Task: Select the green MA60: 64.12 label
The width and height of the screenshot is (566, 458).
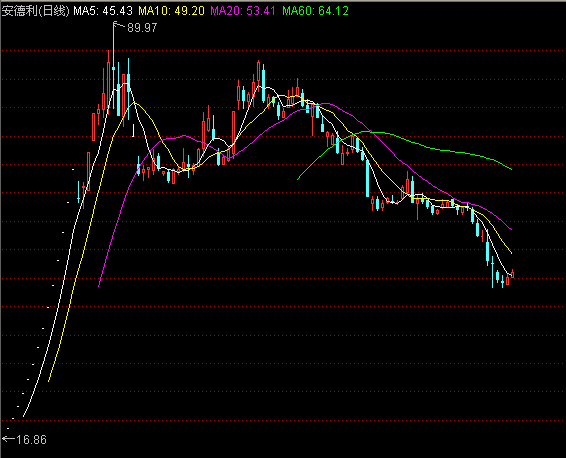Action: click(x=315, y=11)
